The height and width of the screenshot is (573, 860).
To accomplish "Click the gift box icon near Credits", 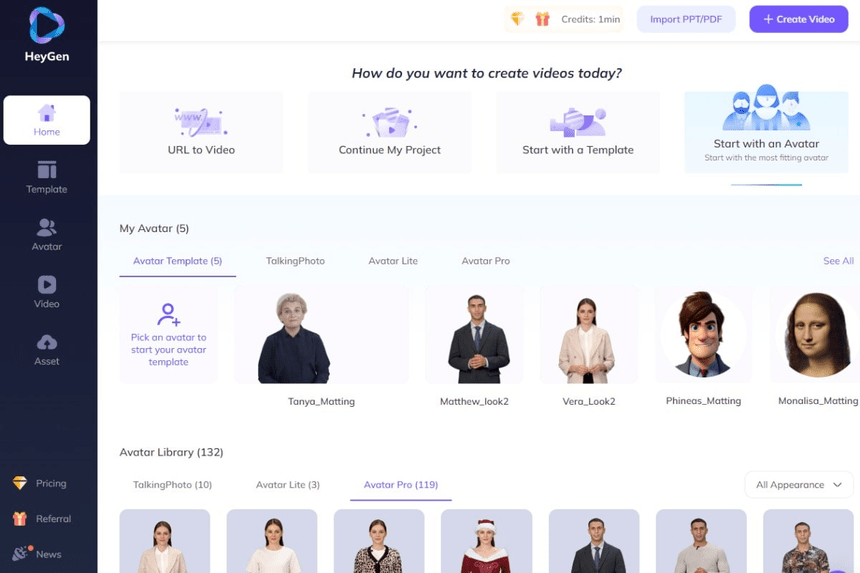I will point(542,19).
